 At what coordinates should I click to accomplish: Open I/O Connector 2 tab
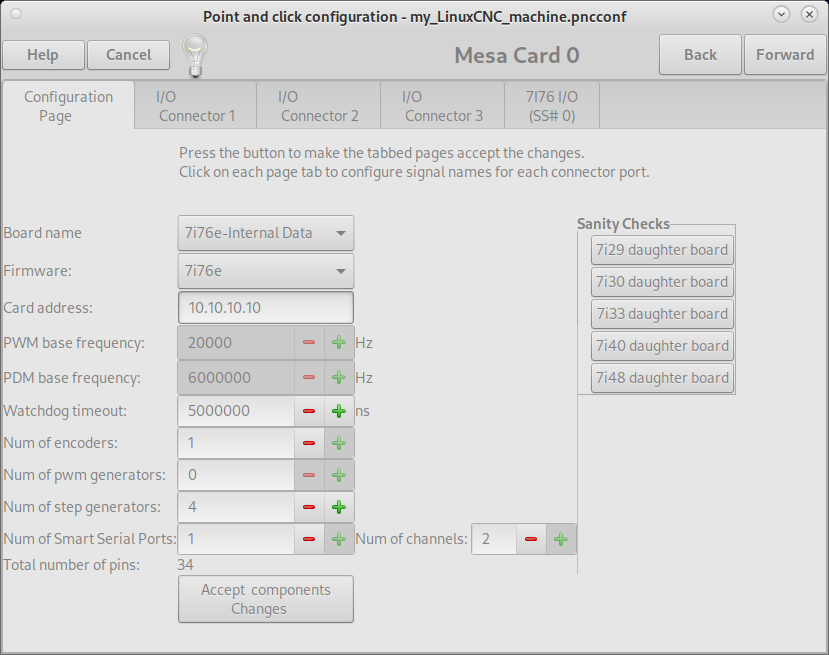pyautogui.click(x=319, y=106)
